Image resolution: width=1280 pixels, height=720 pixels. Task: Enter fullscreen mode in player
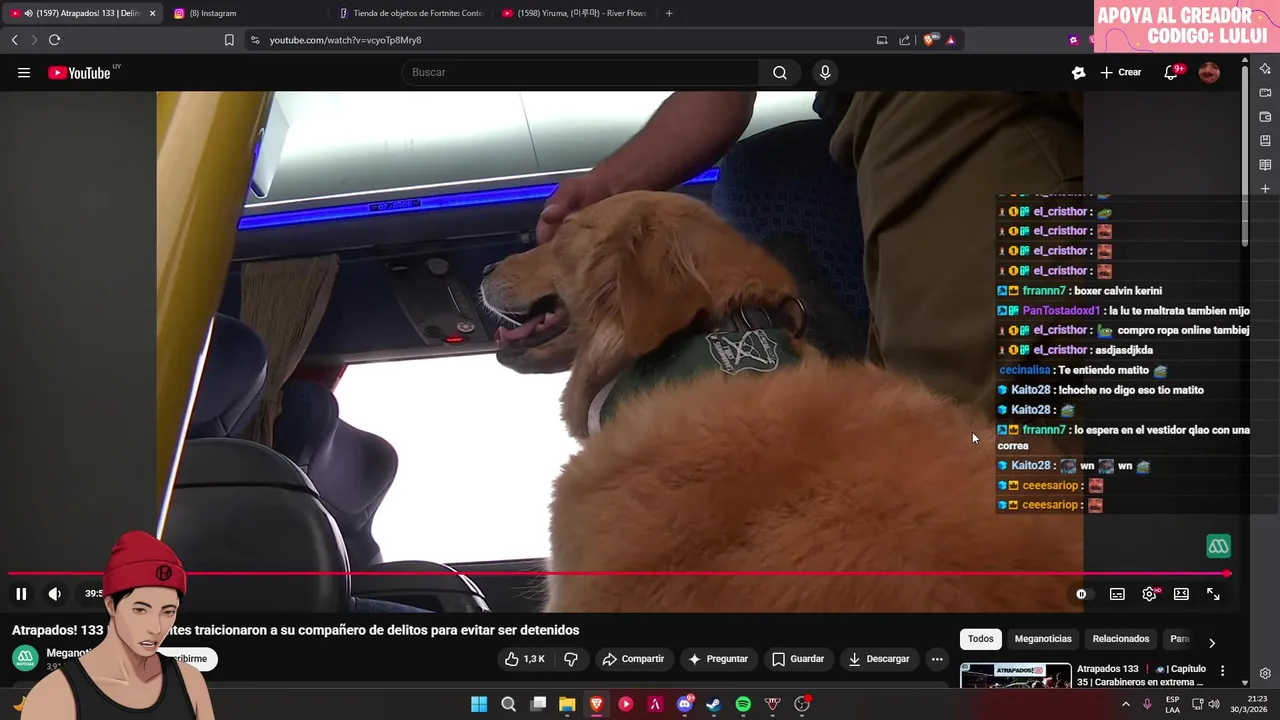click(1213, 594)
